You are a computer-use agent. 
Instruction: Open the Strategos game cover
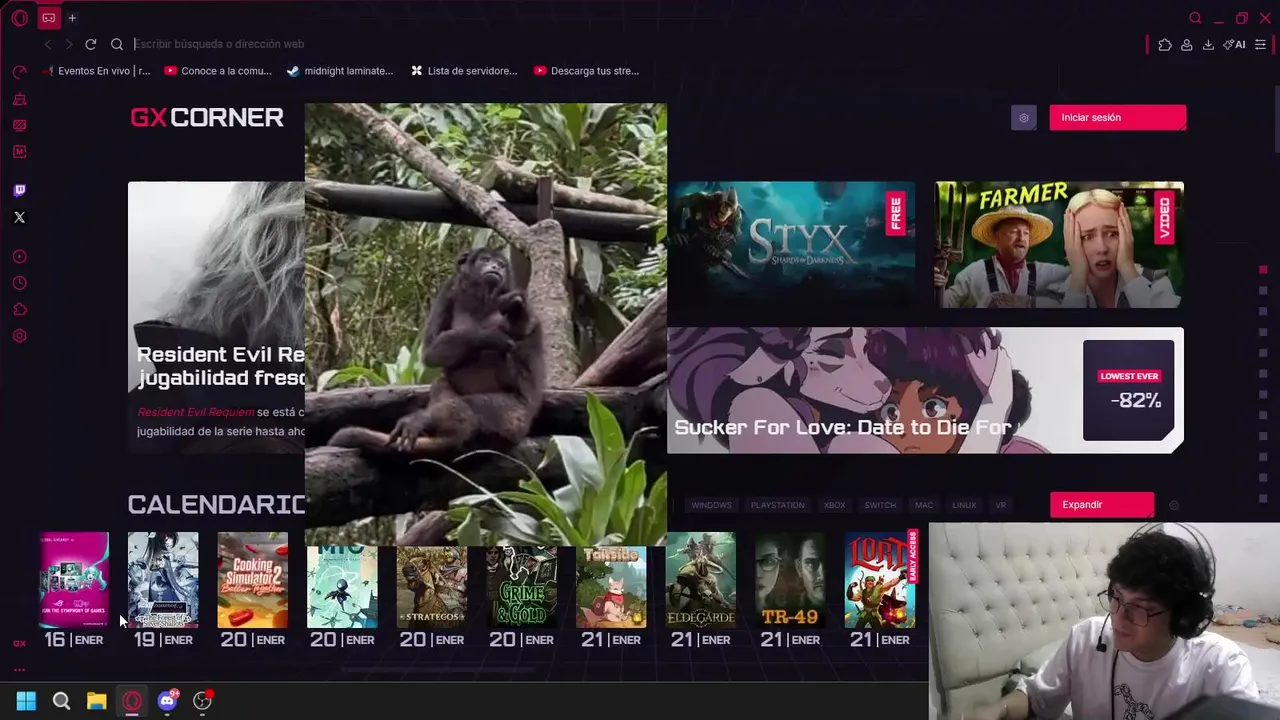tap(432, 587)
